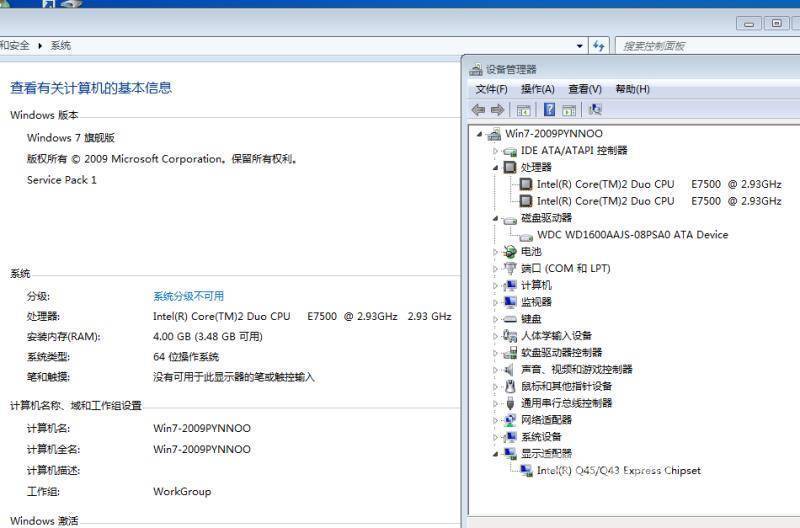Collapse the 显示适配器 tree node
Viewport: 800px width, 528px height.
(495, 454)
